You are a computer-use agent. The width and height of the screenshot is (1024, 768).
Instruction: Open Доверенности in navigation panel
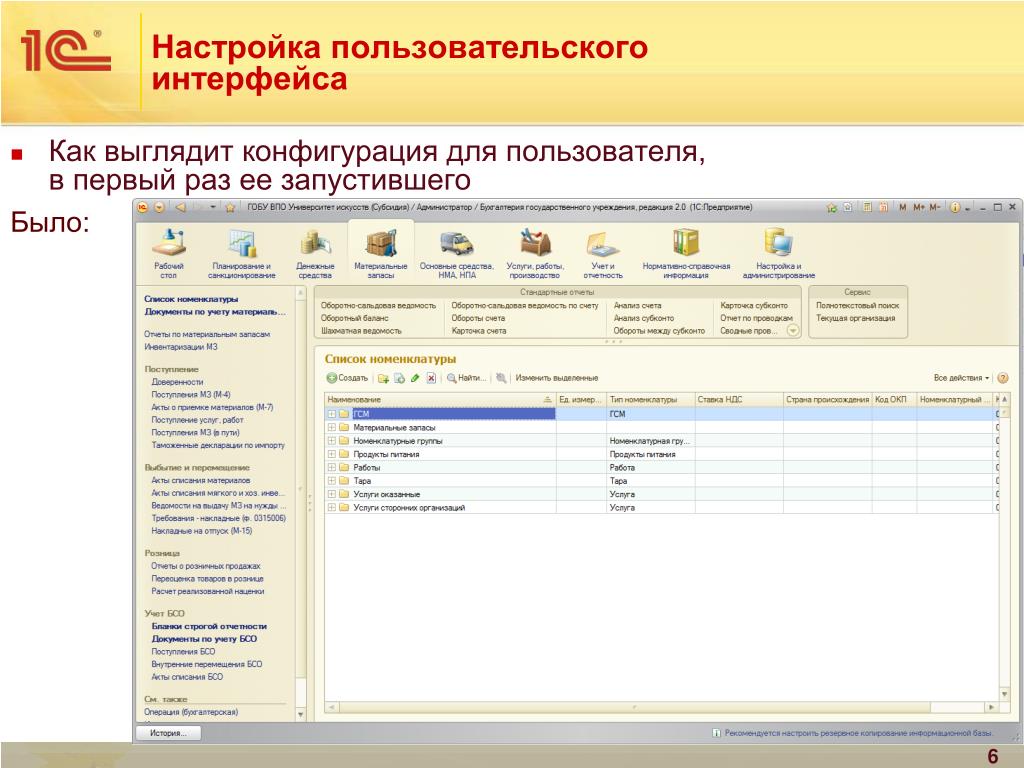[178, 382]
